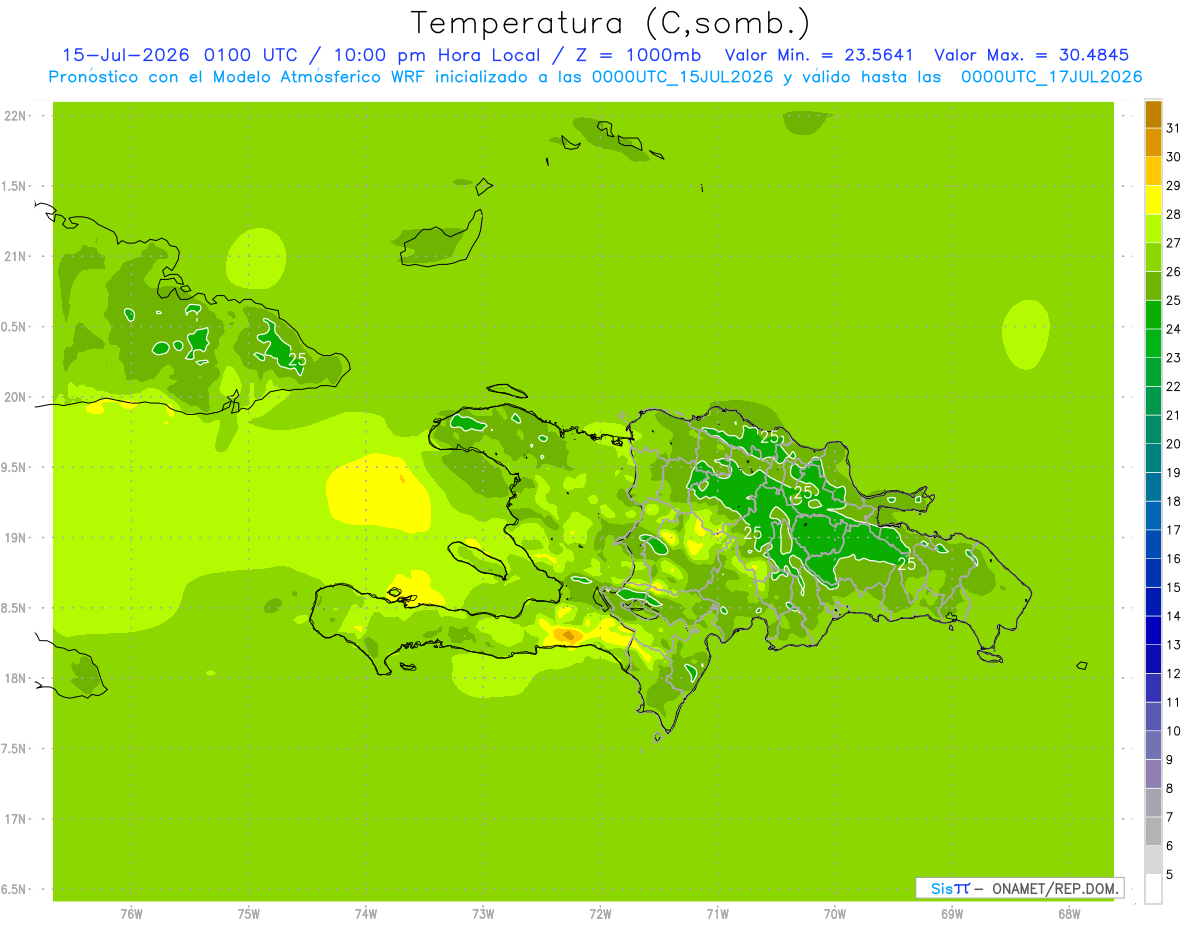
Task: Click the '7.5N' latitude label
Action: (x=14, y=748)
